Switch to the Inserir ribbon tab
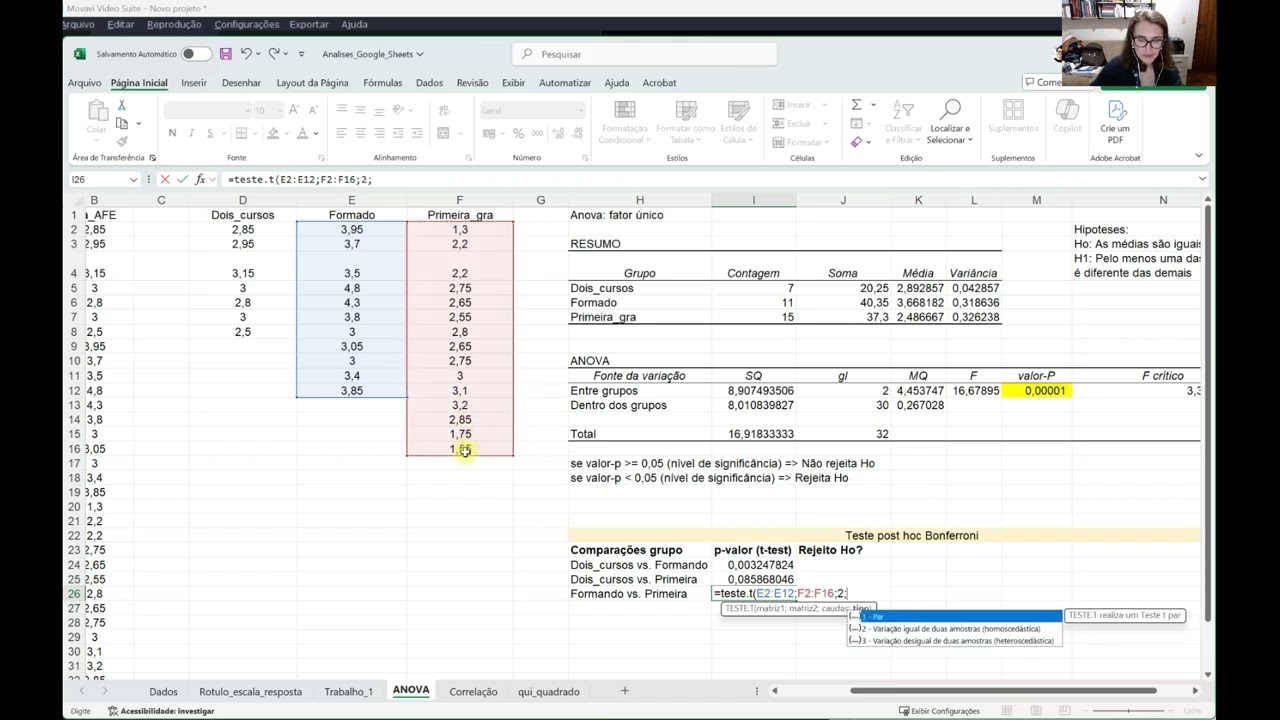Image resolution: width=1280 pixels, height=720 pixels. click(194, 83)
